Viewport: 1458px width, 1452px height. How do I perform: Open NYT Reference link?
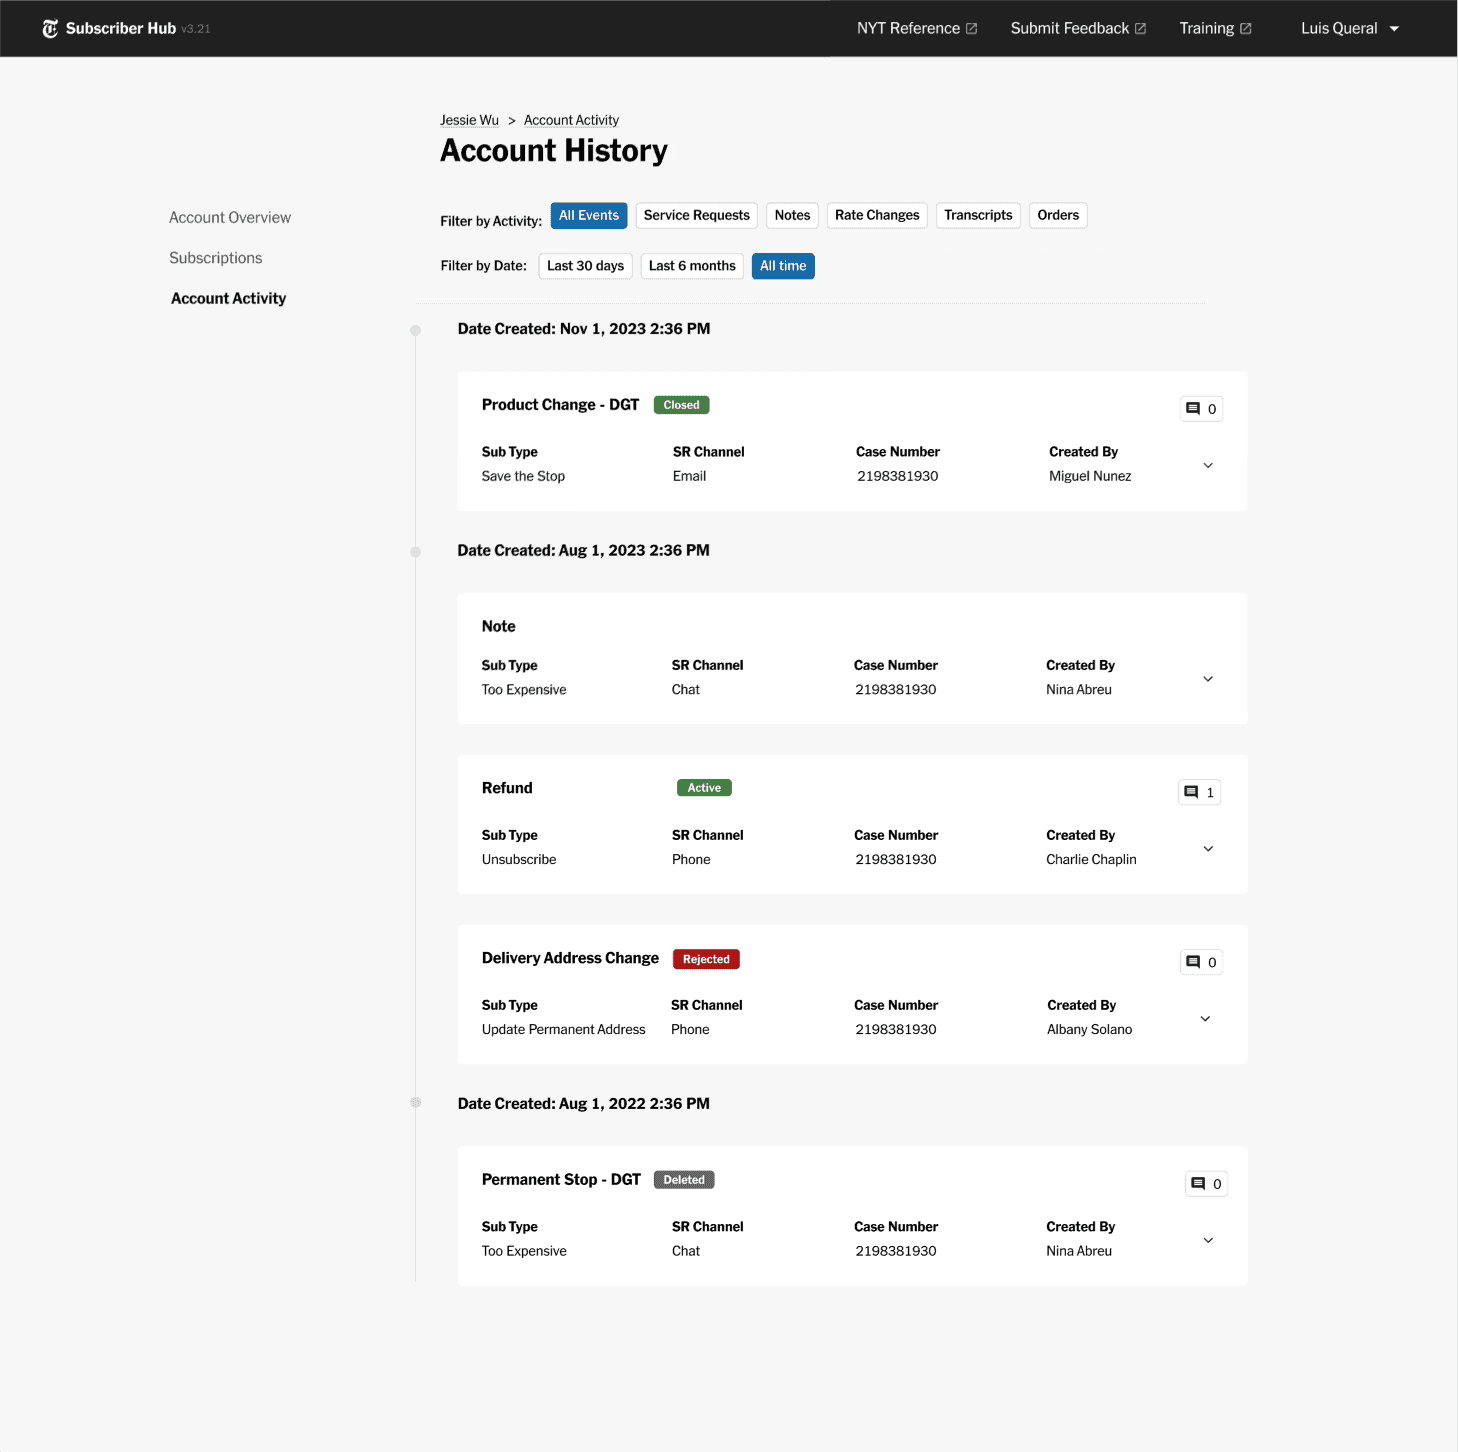pos(917,29)
